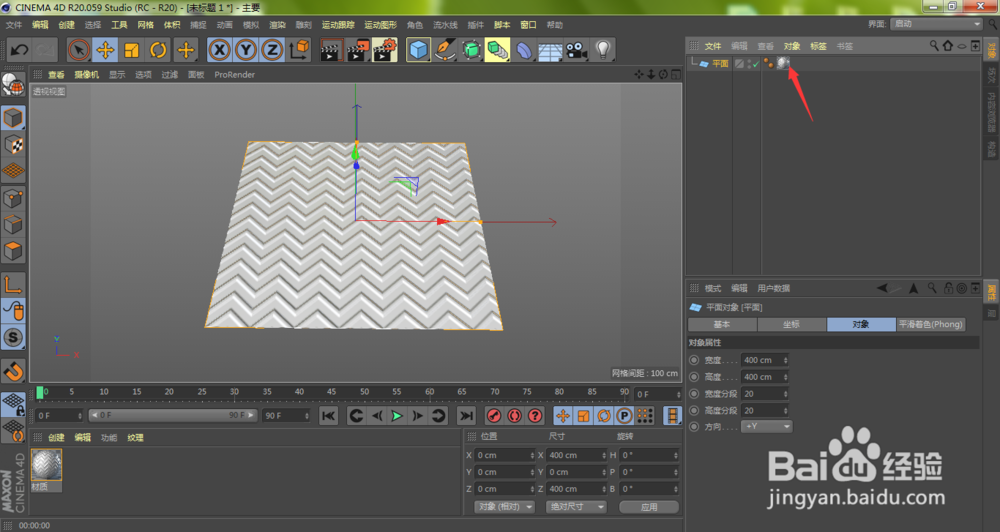Viewport: 1000px width, 532px height.
Task: Activate the Move tool in top toolbar
Action: coord(105,50)
